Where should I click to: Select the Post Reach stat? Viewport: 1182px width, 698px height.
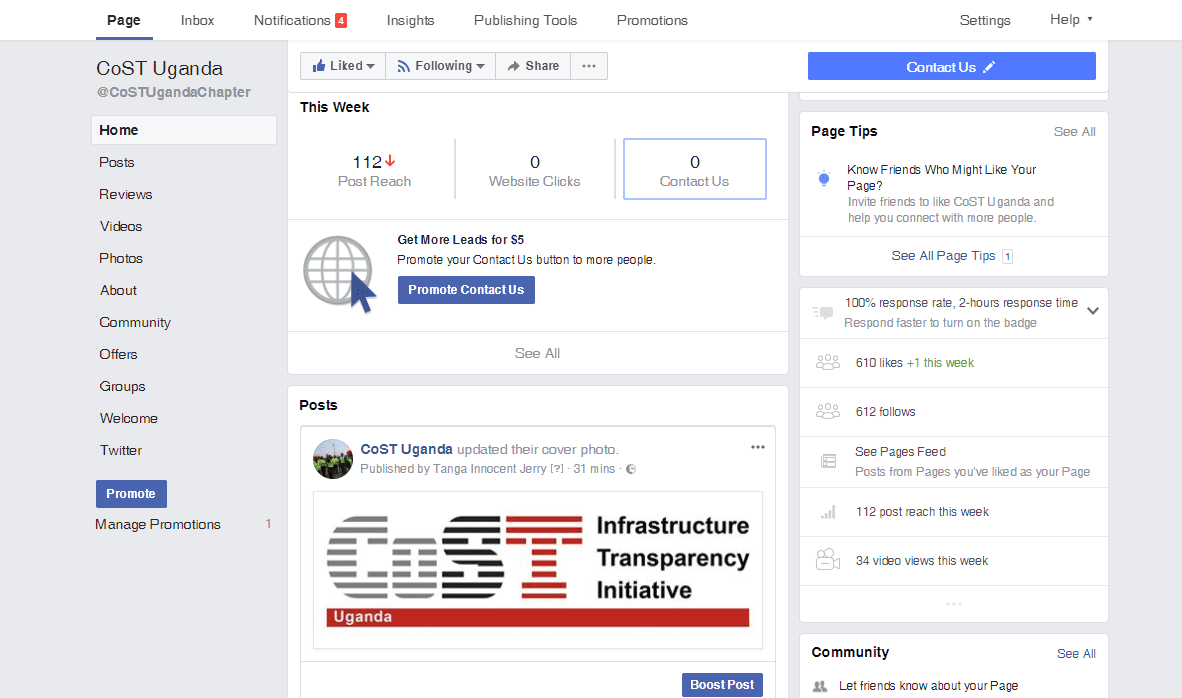[374, 170]
